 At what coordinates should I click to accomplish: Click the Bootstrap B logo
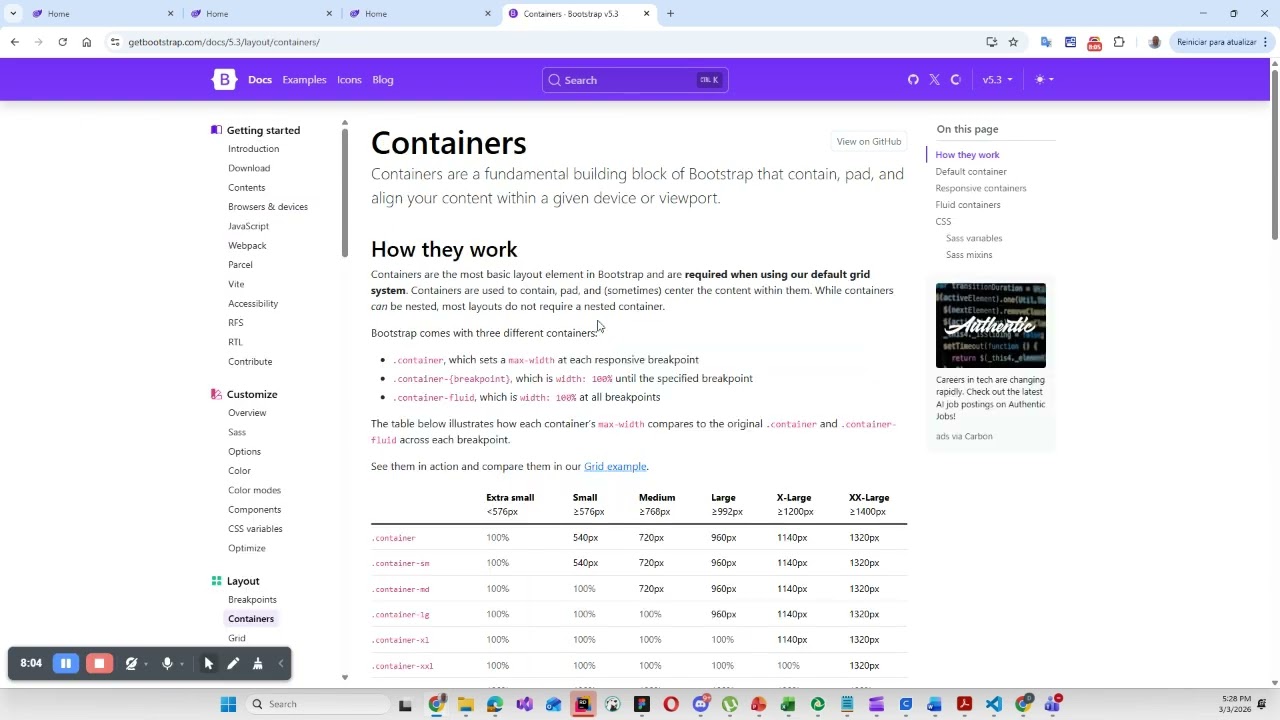pos(224,80)
